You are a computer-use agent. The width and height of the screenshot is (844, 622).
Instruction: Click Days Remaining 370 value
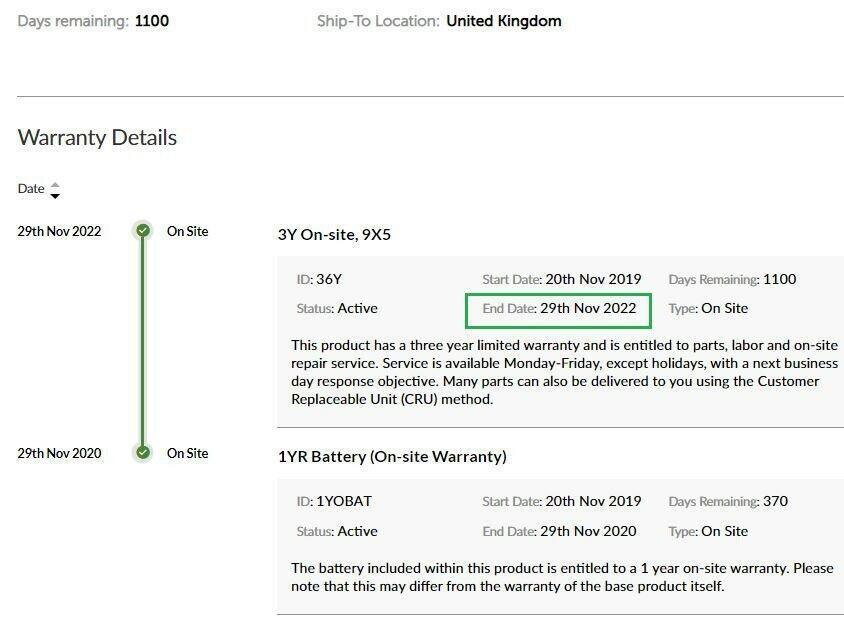776,501
